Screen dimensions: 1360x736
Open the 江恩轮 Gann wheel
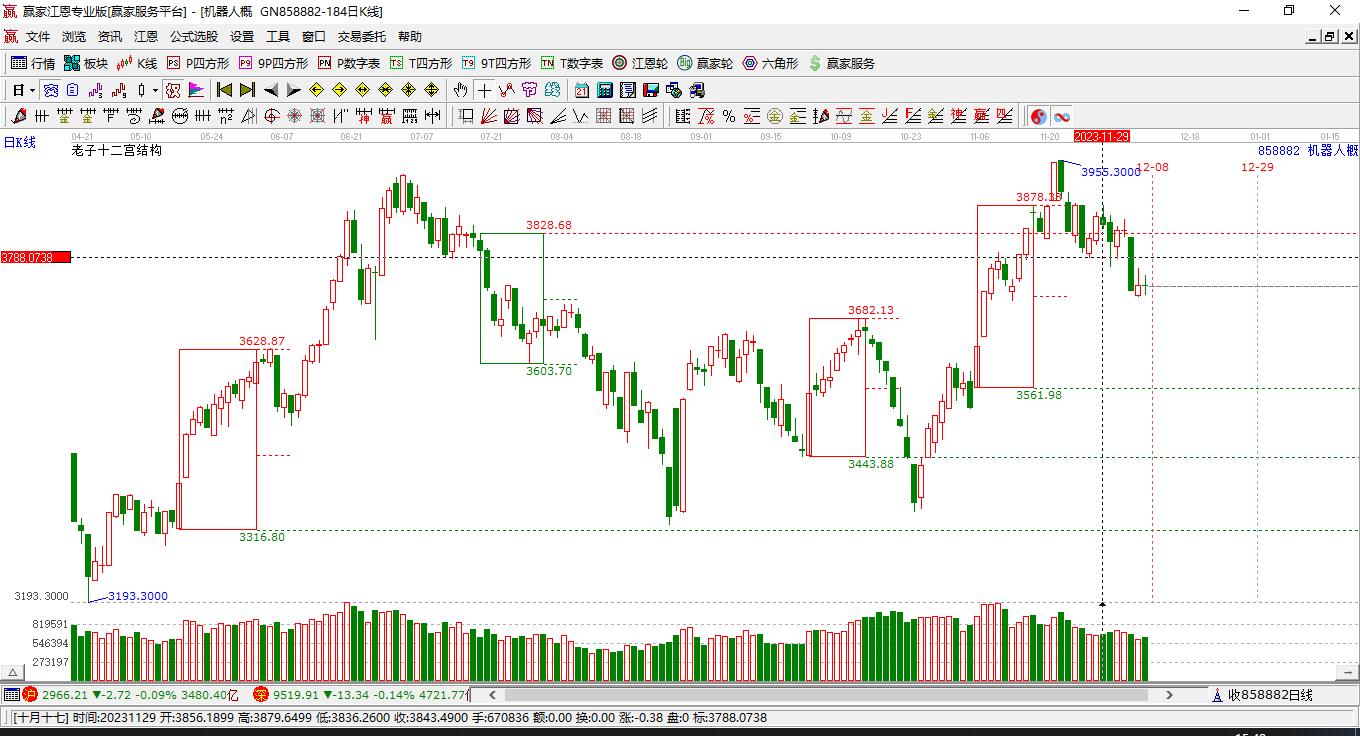pyautogui.click(x=640, y=63)
